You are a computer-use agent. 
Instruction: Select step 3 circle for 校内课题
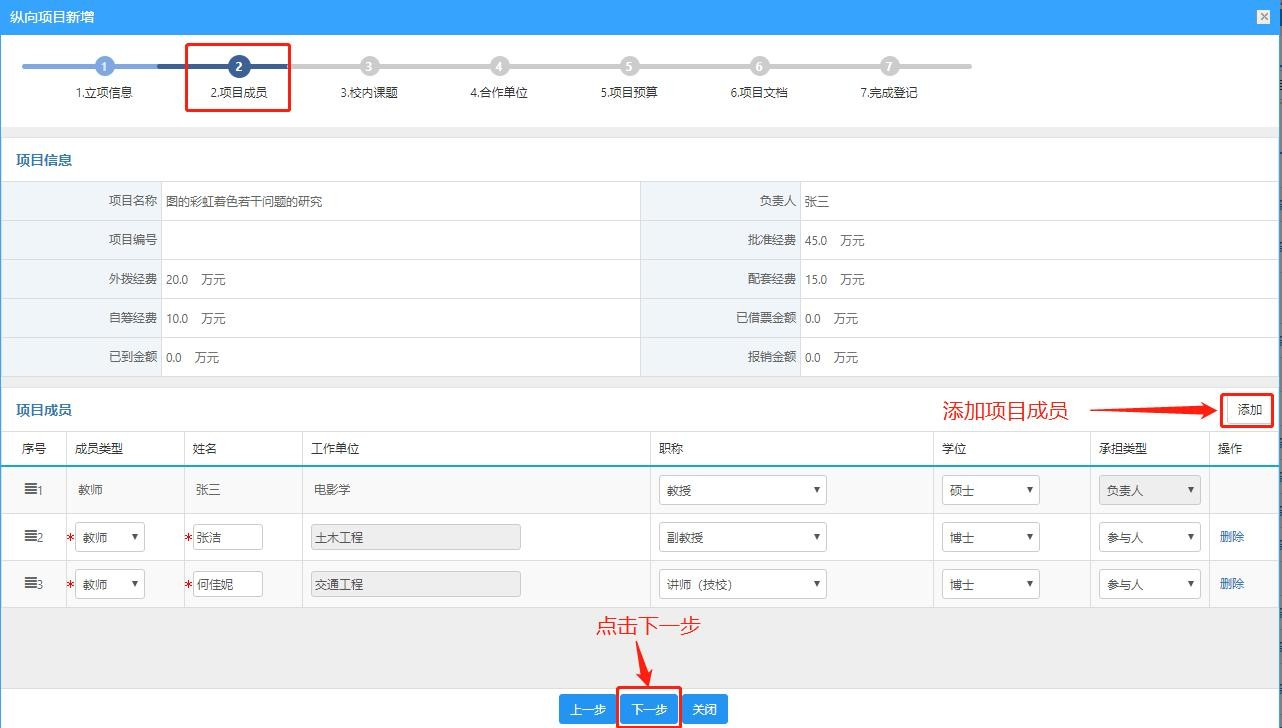369,67
